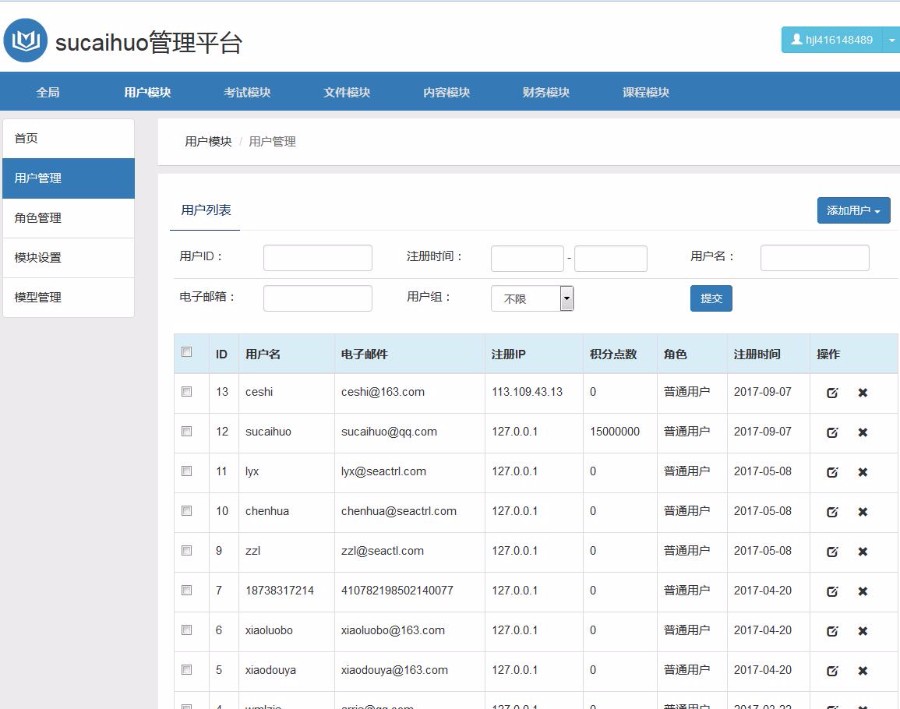Check the select-all checkbox in table header
This screenshot has height=709, width=900.
click(x=185, y=353)
